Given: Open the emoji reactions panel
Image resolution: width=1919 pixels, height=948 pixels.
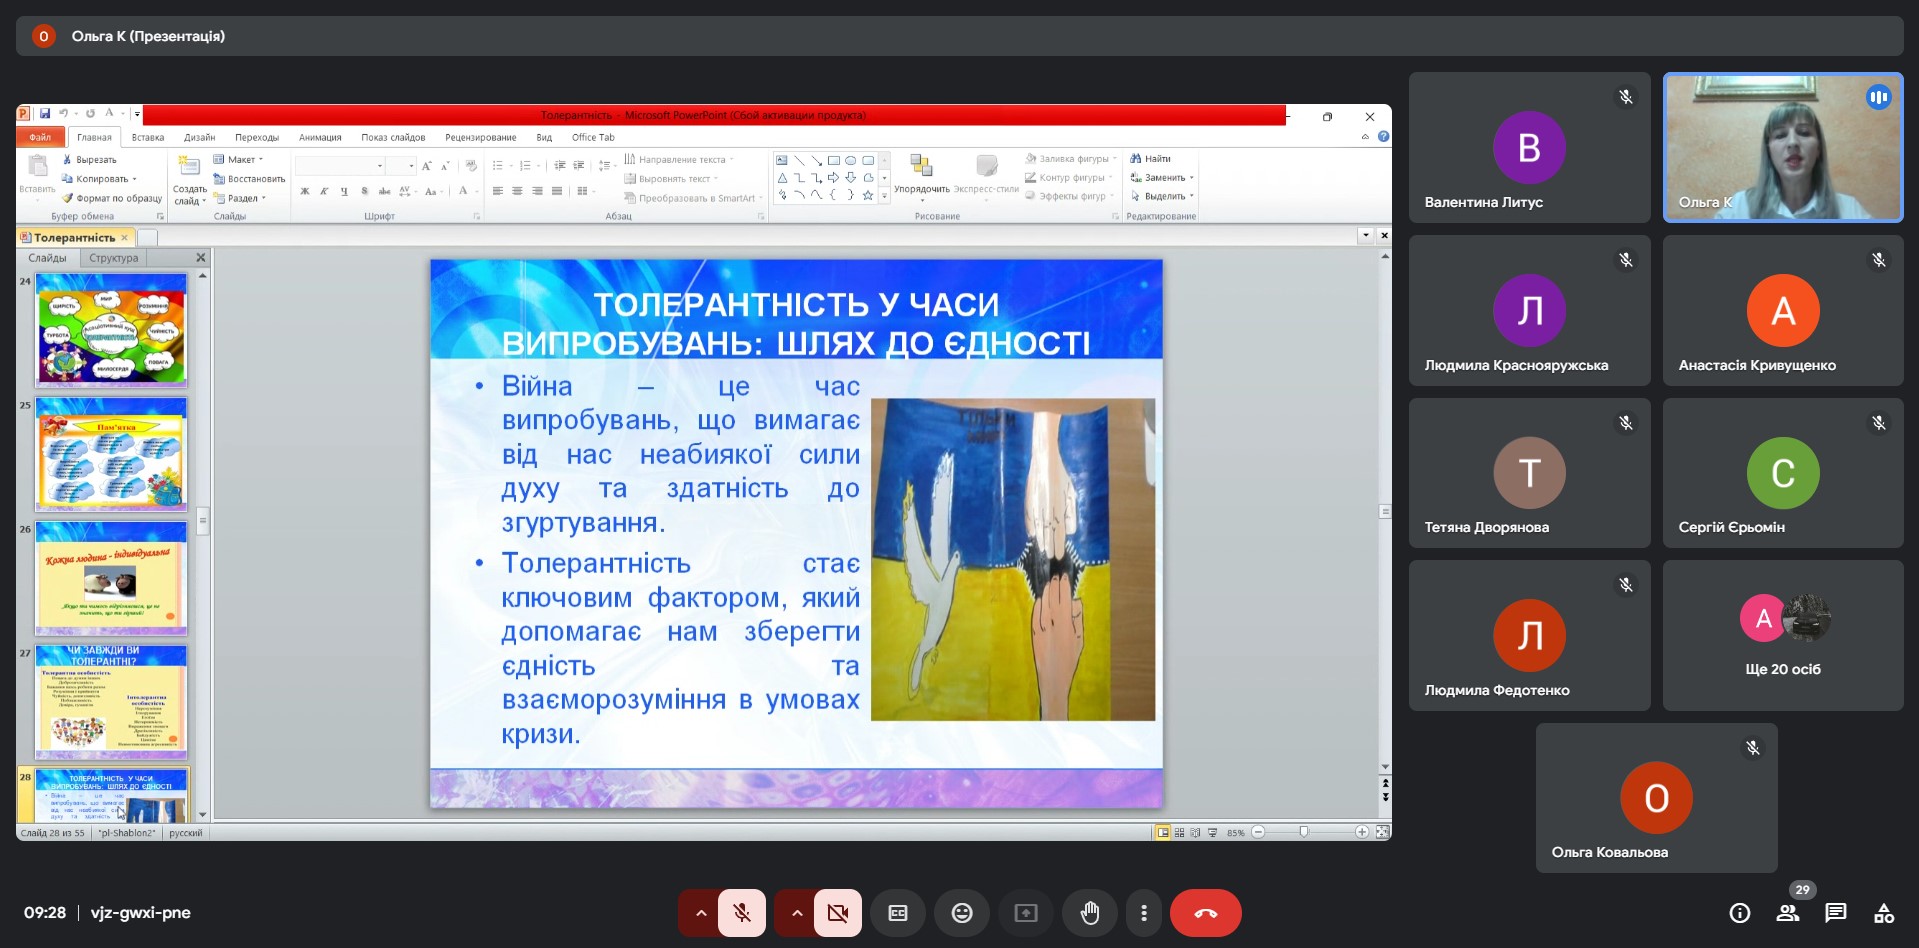Looking at the screenshot, I should [961, 913].
